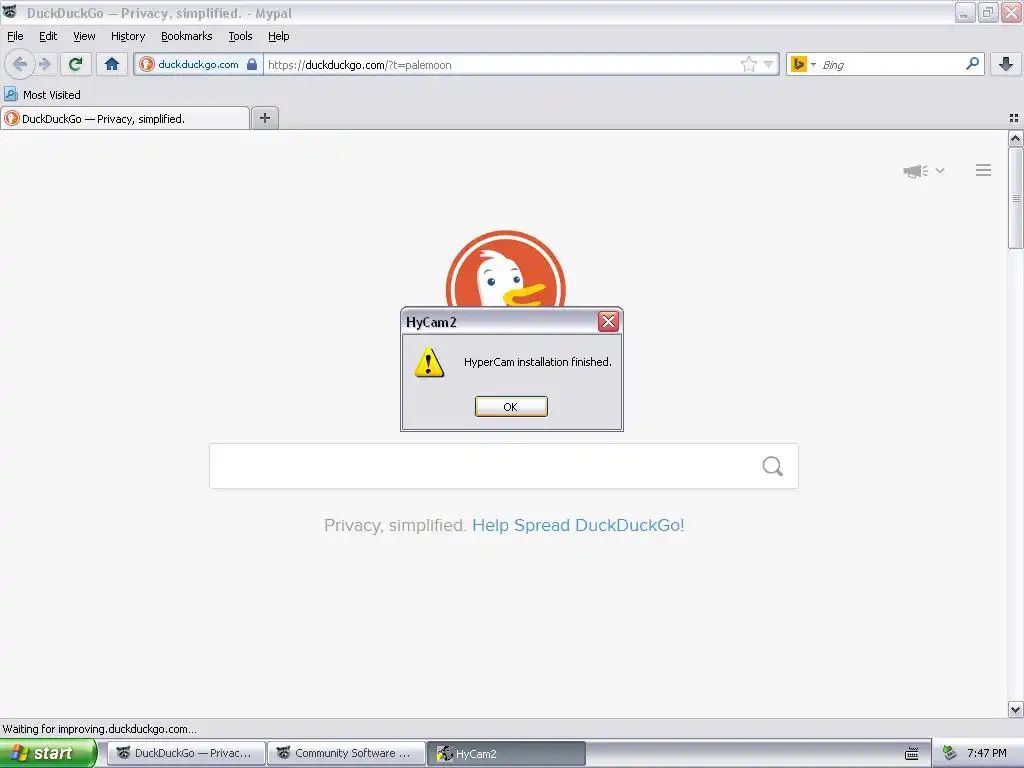Click the Forward arrow button
The image size is (1024, 768).
pyautogui.click(x=45, y=64)
